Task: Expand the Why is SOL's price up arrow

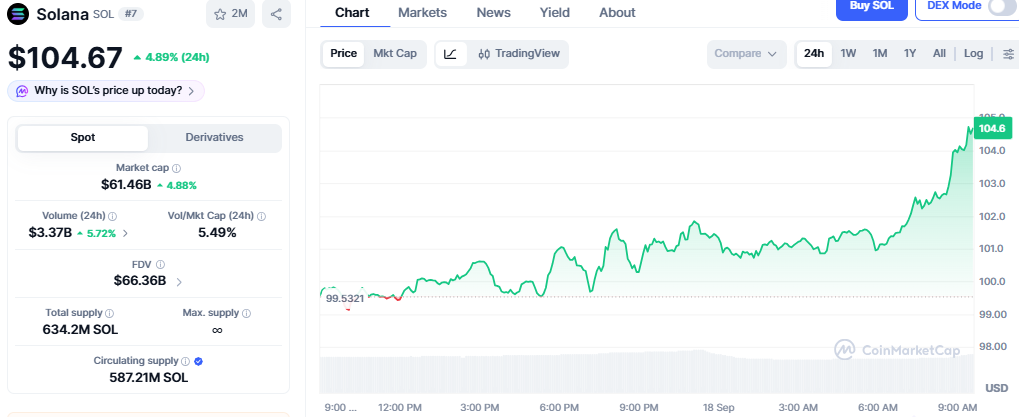Action: point(191,92)
